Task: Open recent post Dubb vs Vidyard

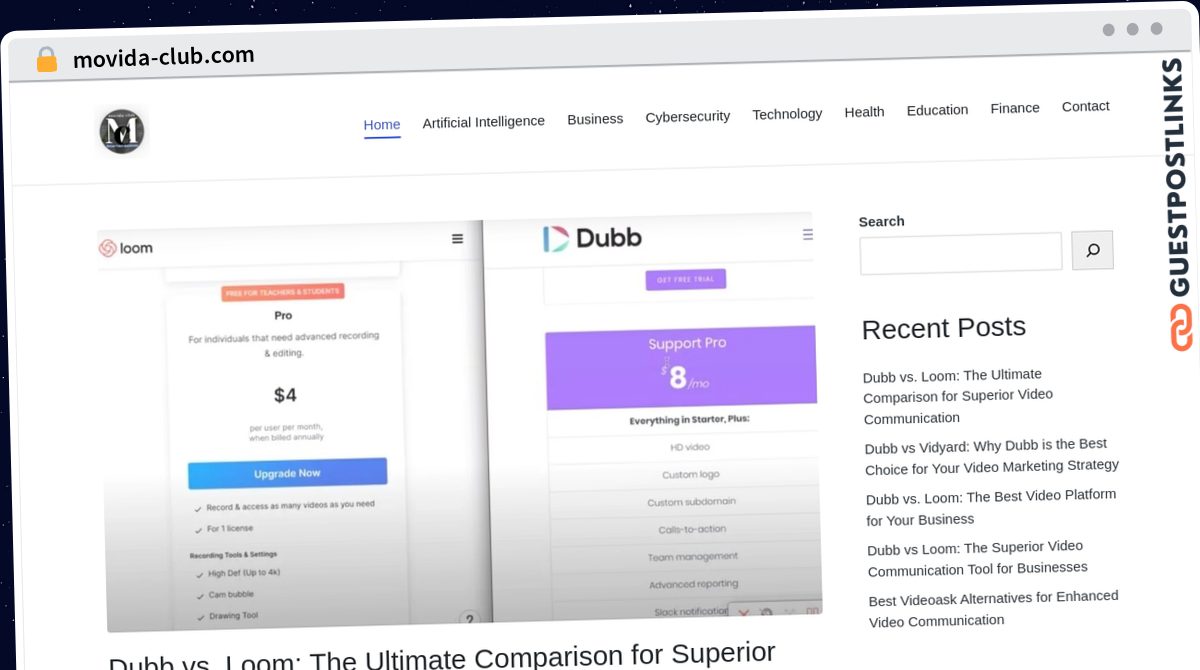Action: tap(992, 456)
